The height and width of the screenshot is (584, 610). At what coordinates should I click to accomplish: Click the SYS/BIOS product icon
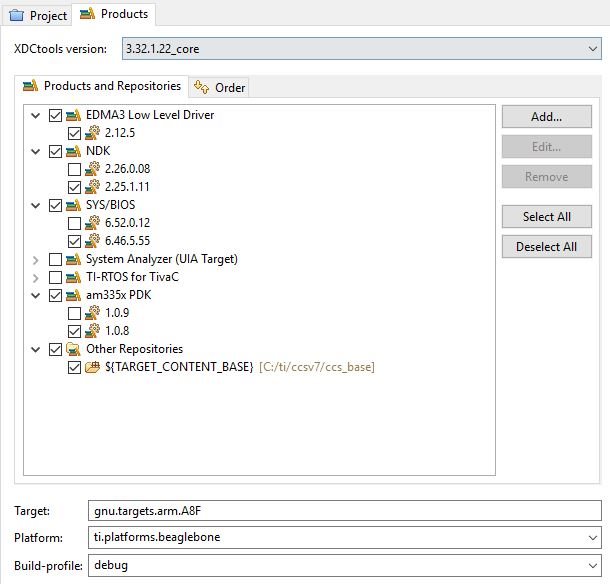pos(73,205)
